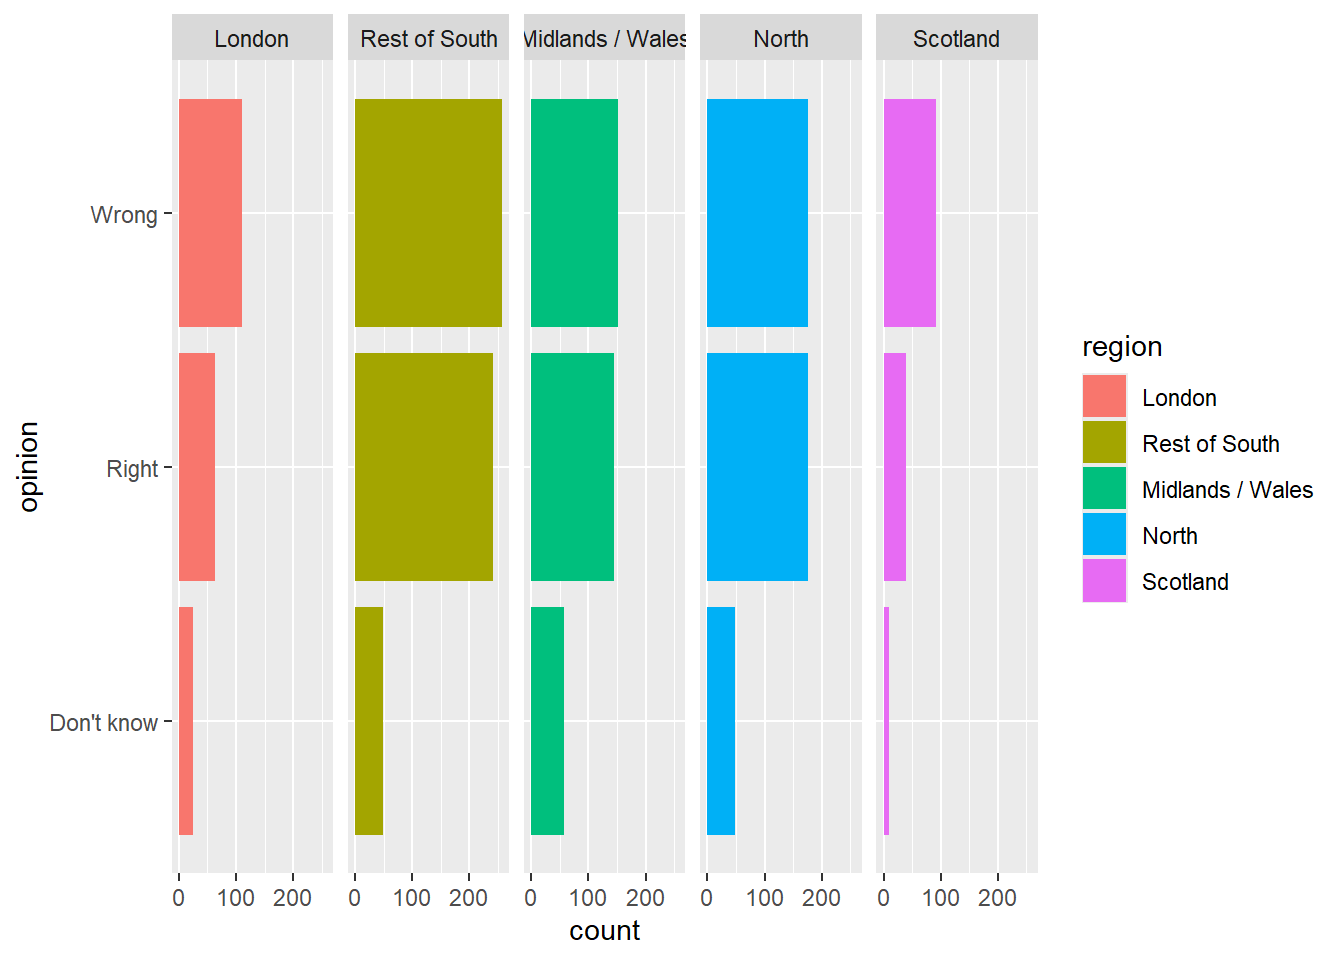The image size is (1344, 960).
Task: Click the Wrong bar in North panel
Action: pyautogui.click(x=757, y=213)
